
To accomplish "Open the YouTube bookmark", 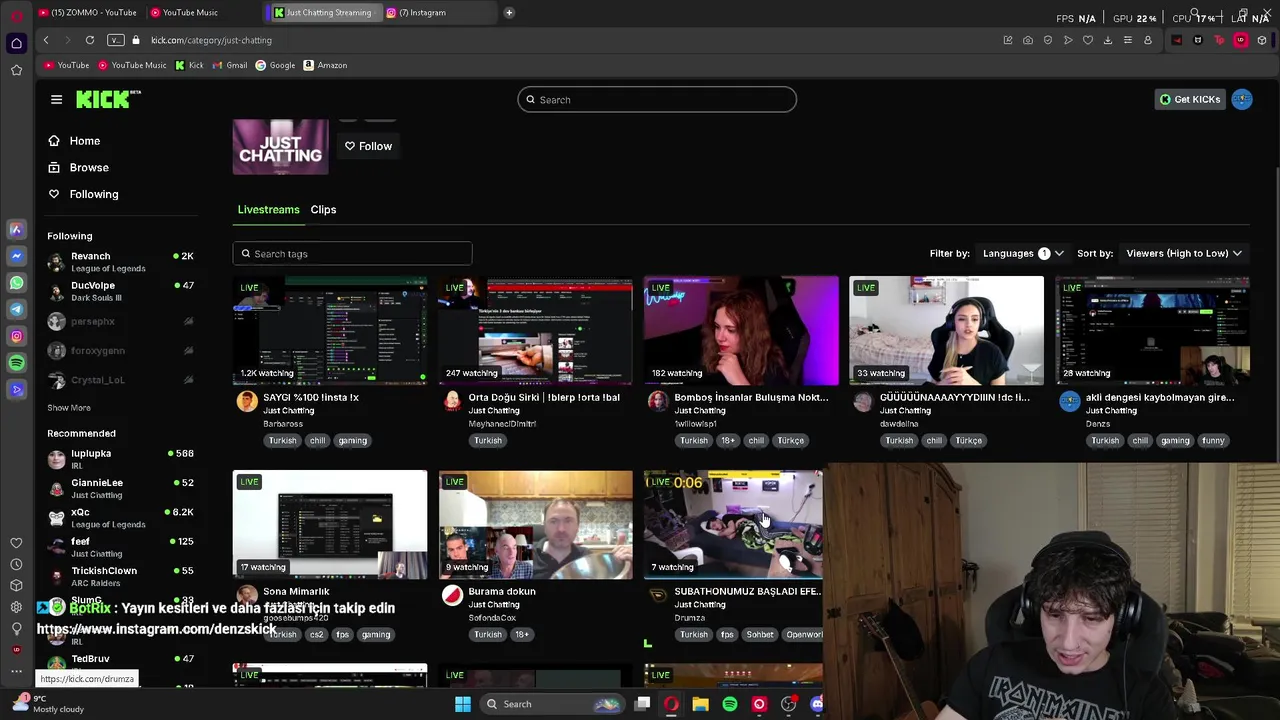I will (x=66, y=65).
